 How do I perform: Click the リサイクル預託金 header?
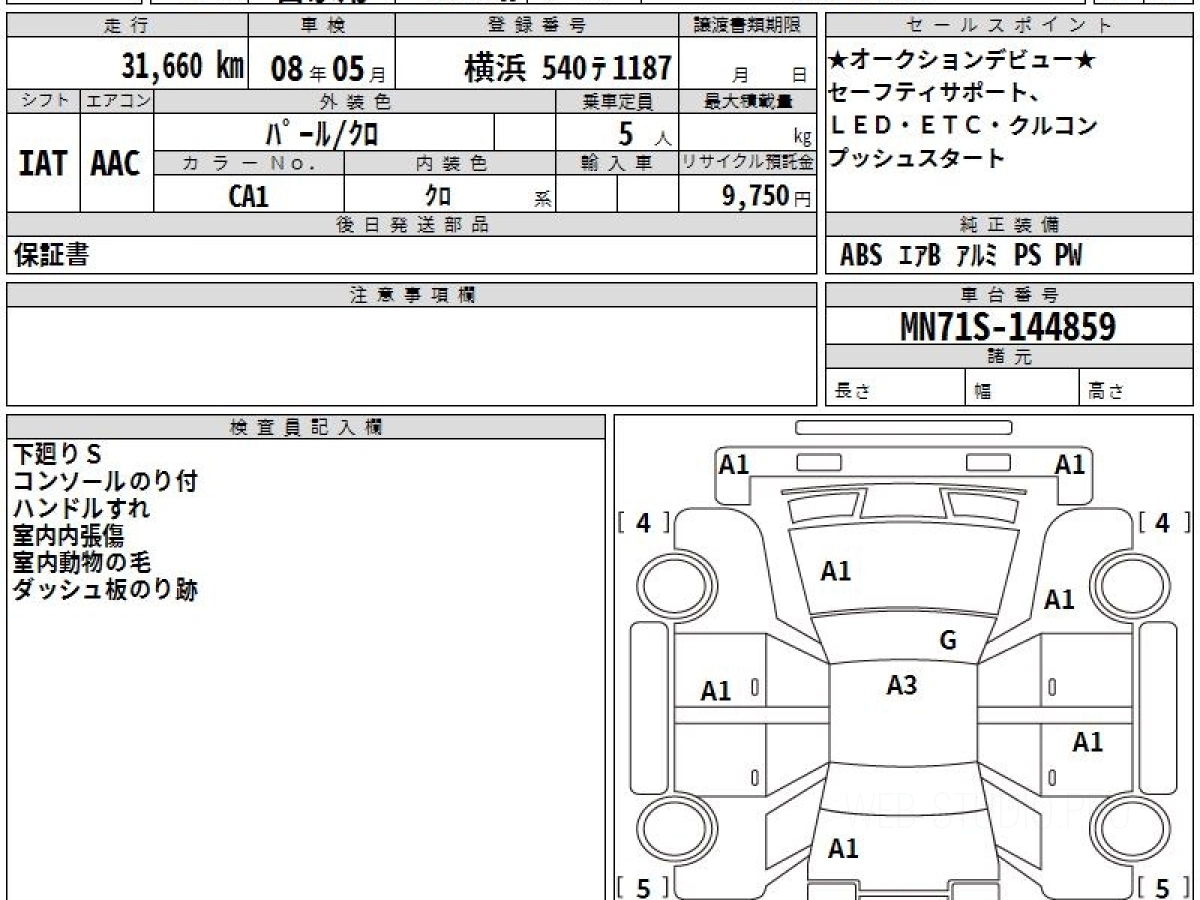(748, 163)
